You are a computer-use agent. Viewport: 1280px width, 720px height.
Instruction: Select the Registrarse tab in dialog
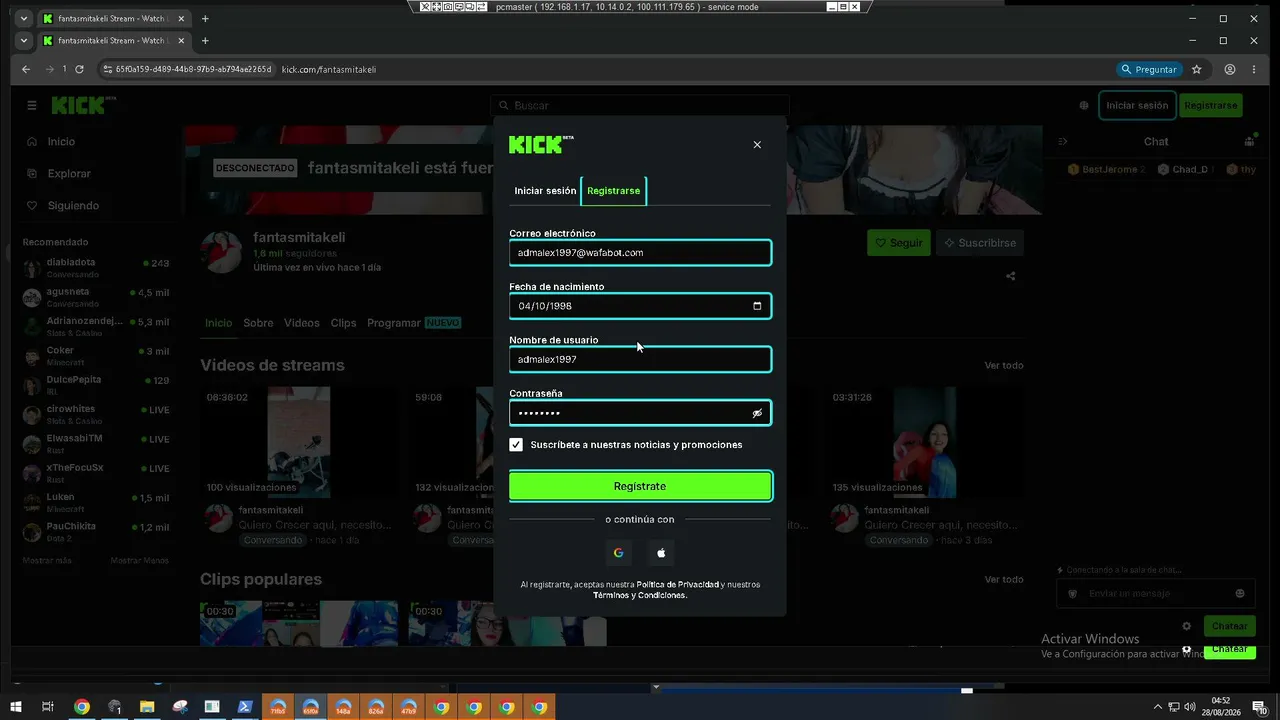point(614,191)
